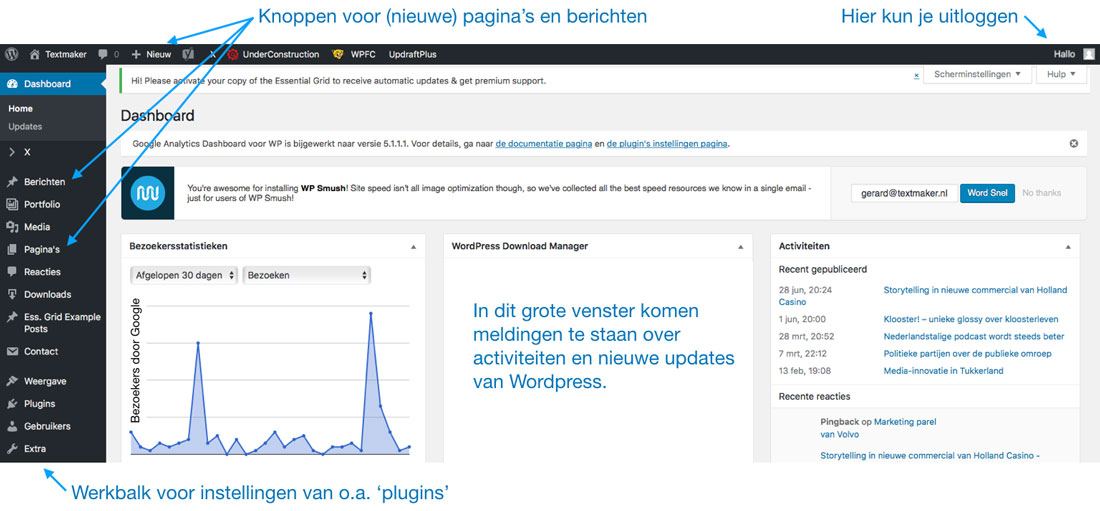1100x511 pixels.
Task: Open the Textmaker site home icon
Action: [34, 54]
